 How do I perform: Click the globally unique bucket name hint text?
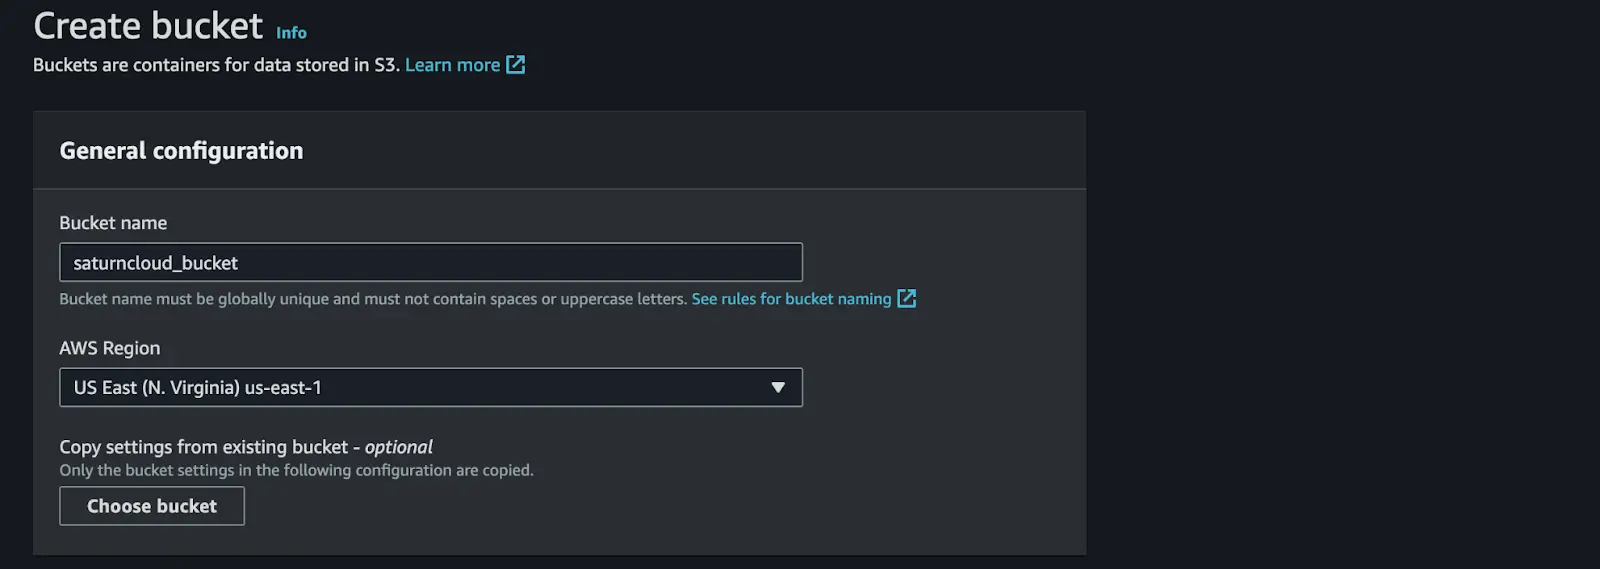[x=373, y=299]
